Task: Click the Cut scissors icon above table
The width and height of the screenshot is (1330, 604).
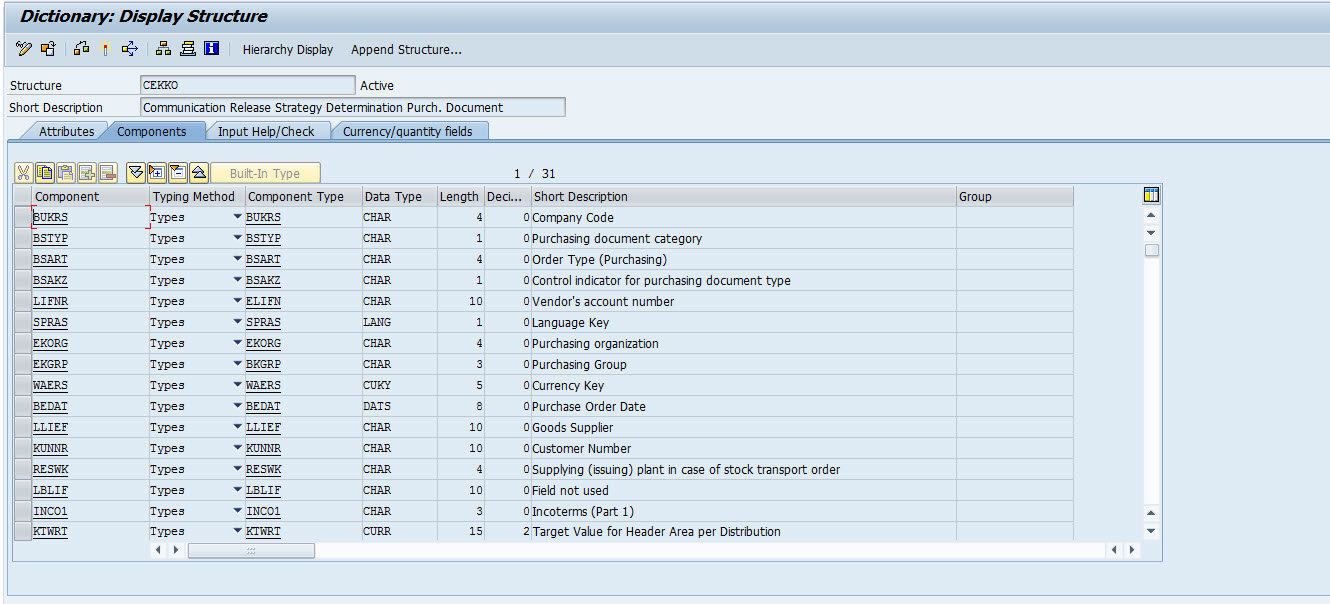Action: (x=24, y=172)
